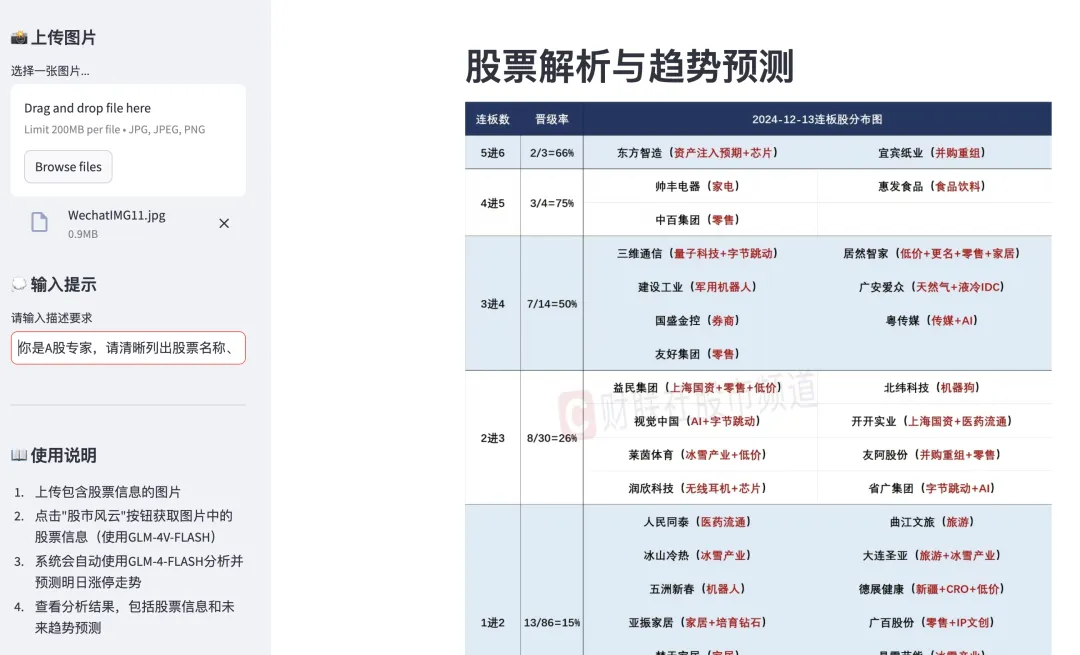Image resolution: width=1080 pixels, height=655 pixels.
Task: Click the 请输入描述要求 label
Action: (52, 318)
